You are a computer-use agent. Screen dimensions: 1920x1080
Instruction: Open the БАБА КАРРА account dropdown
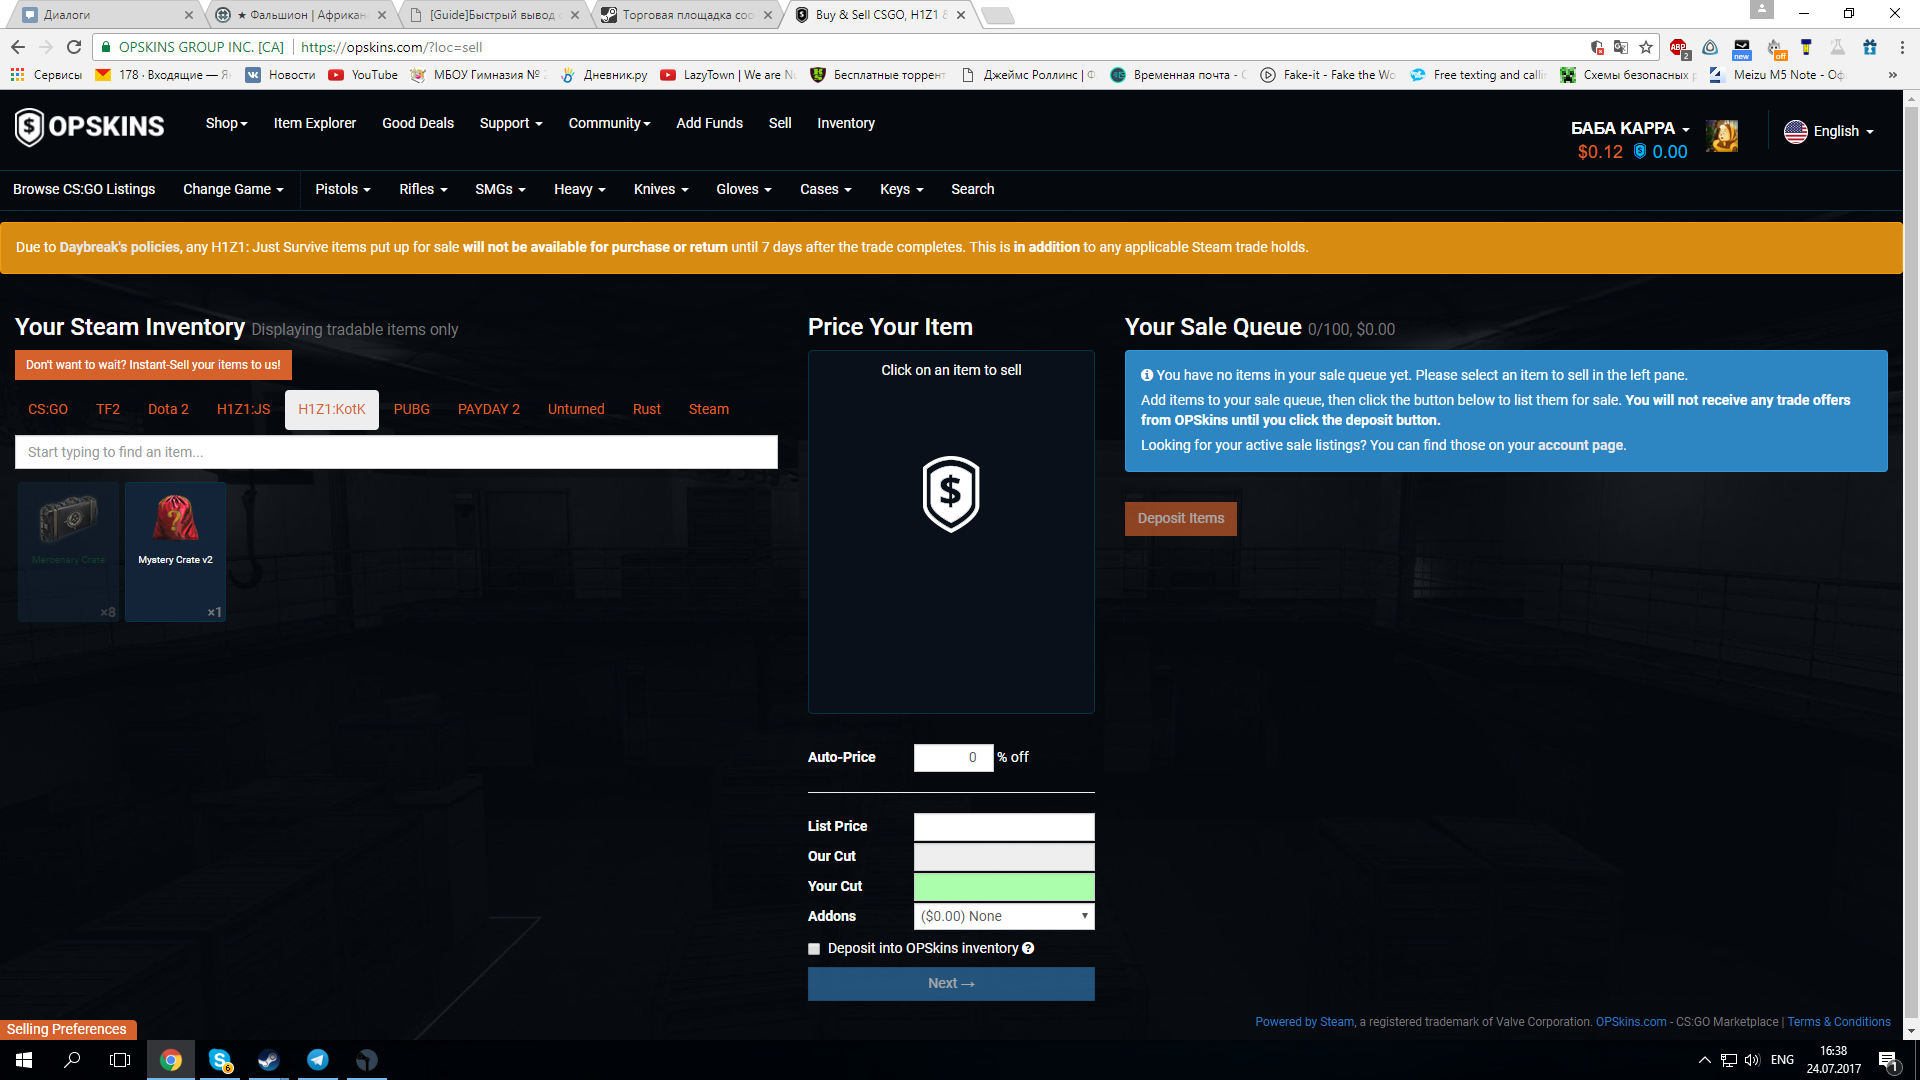click(1630, 128)
